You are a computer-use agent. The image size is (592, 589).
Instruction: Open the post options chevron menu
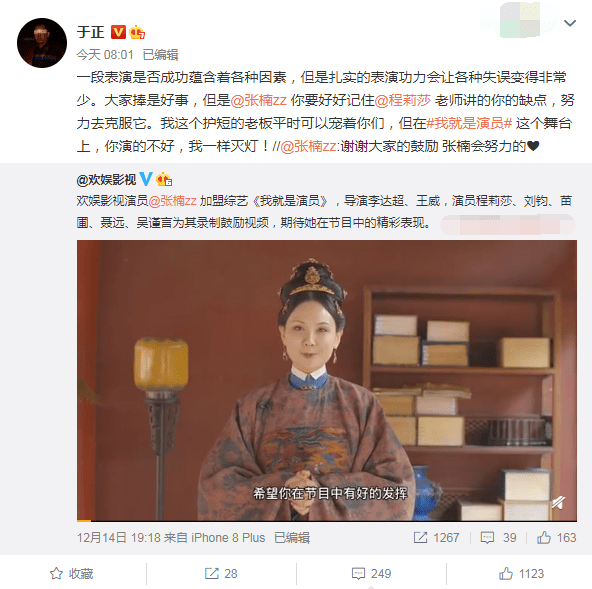click(569, 23)
